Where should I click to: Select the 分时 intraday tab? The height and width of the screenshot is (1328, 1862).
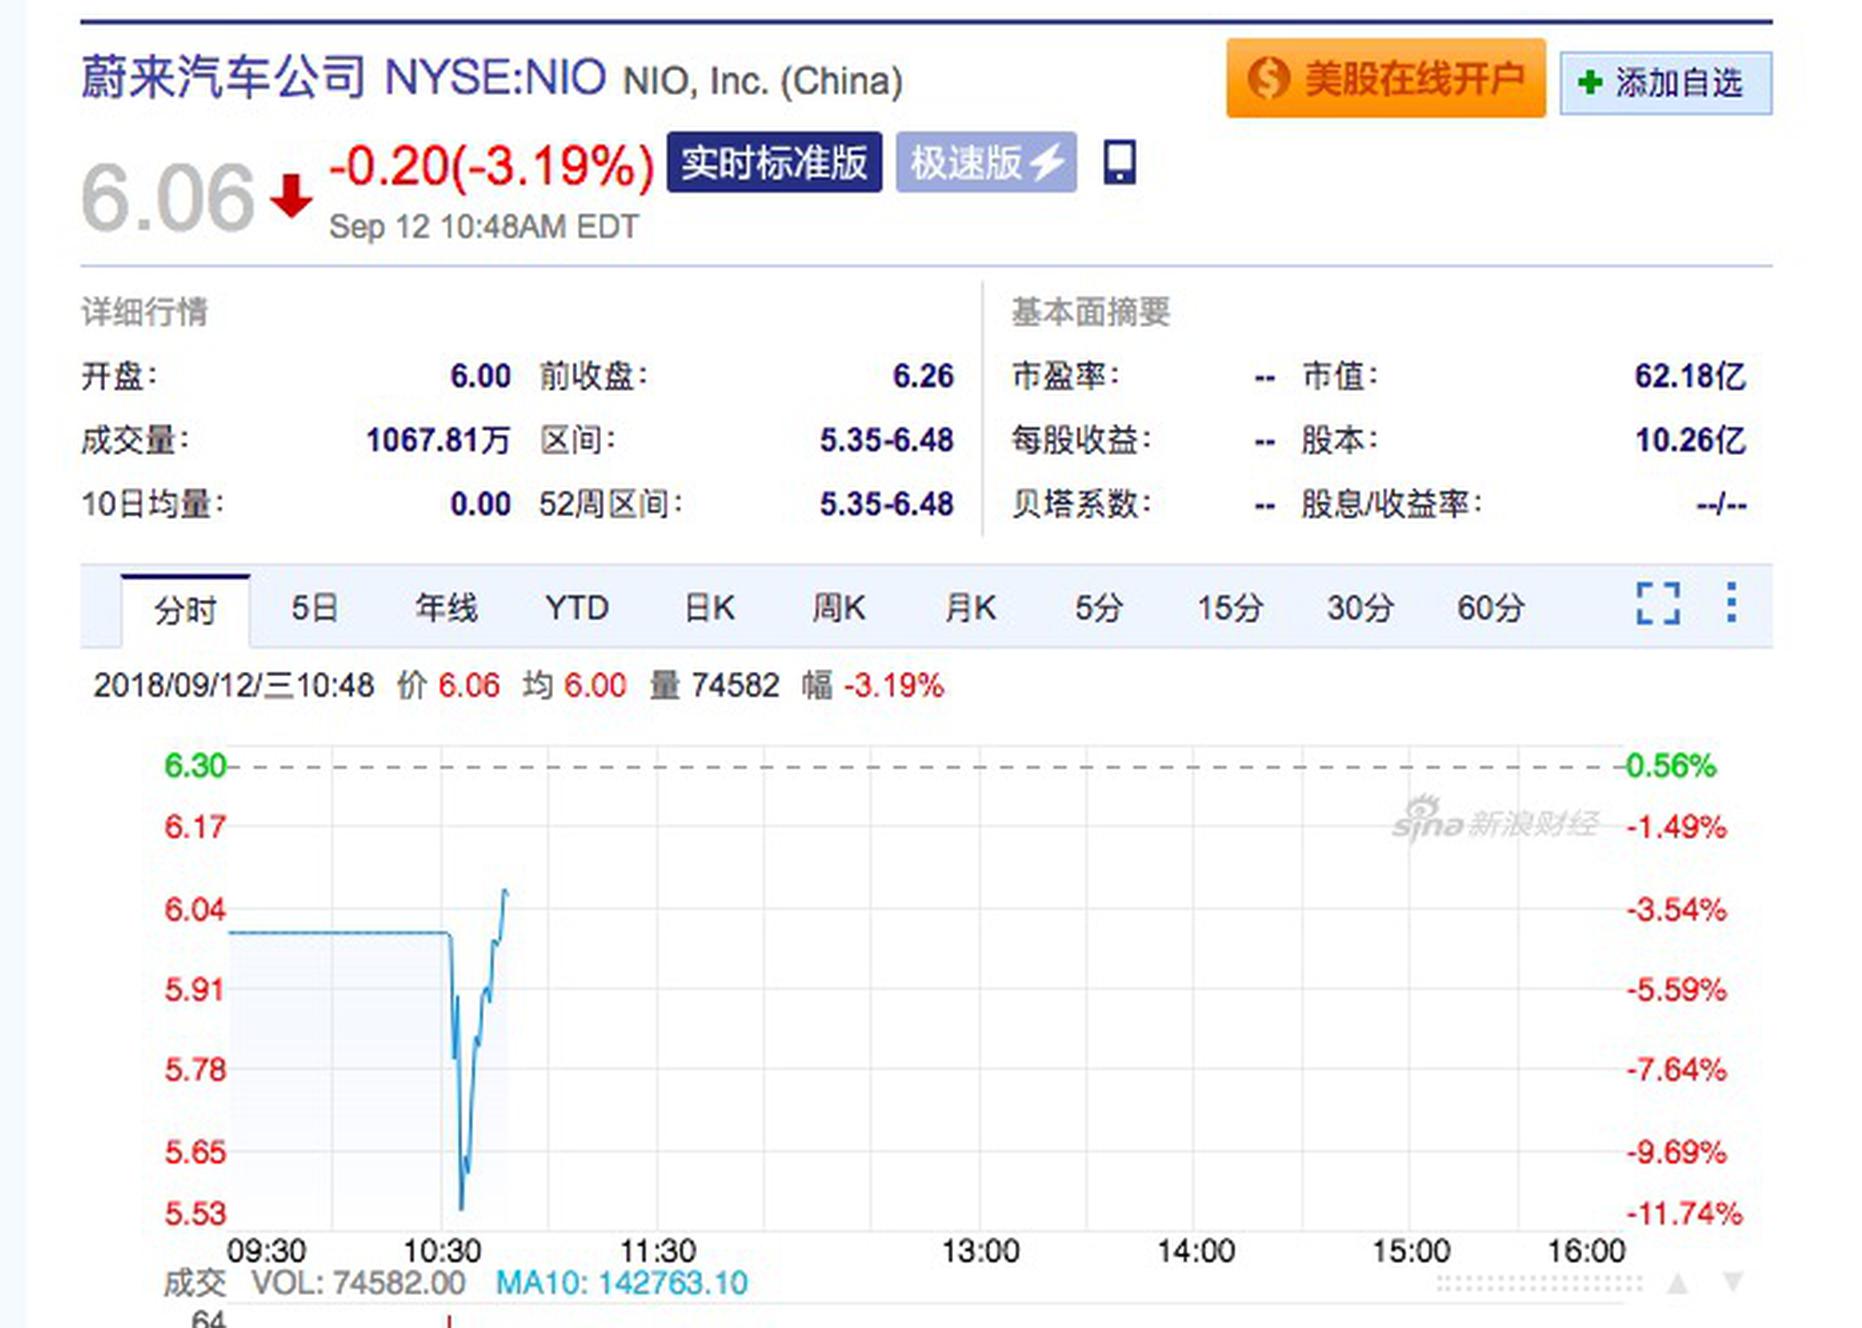point(185,609)
